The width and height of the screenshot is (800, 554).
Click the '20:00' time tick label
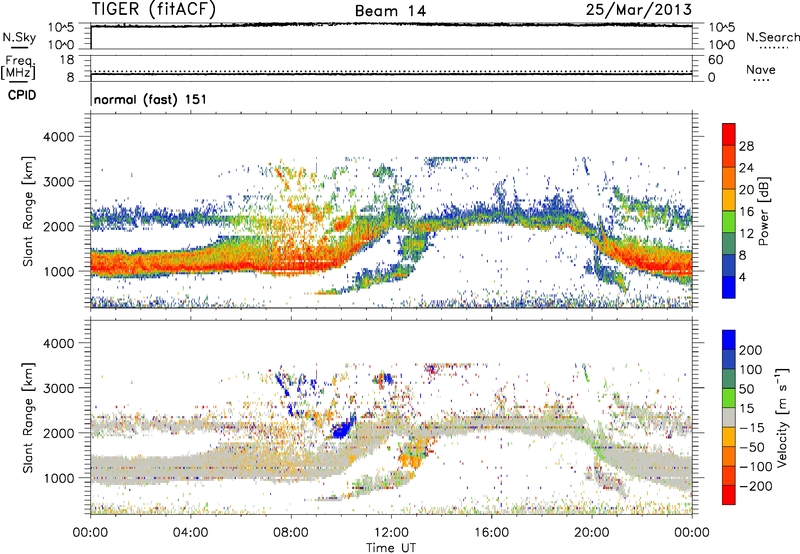pyautogui.click(x=592, y=533)
